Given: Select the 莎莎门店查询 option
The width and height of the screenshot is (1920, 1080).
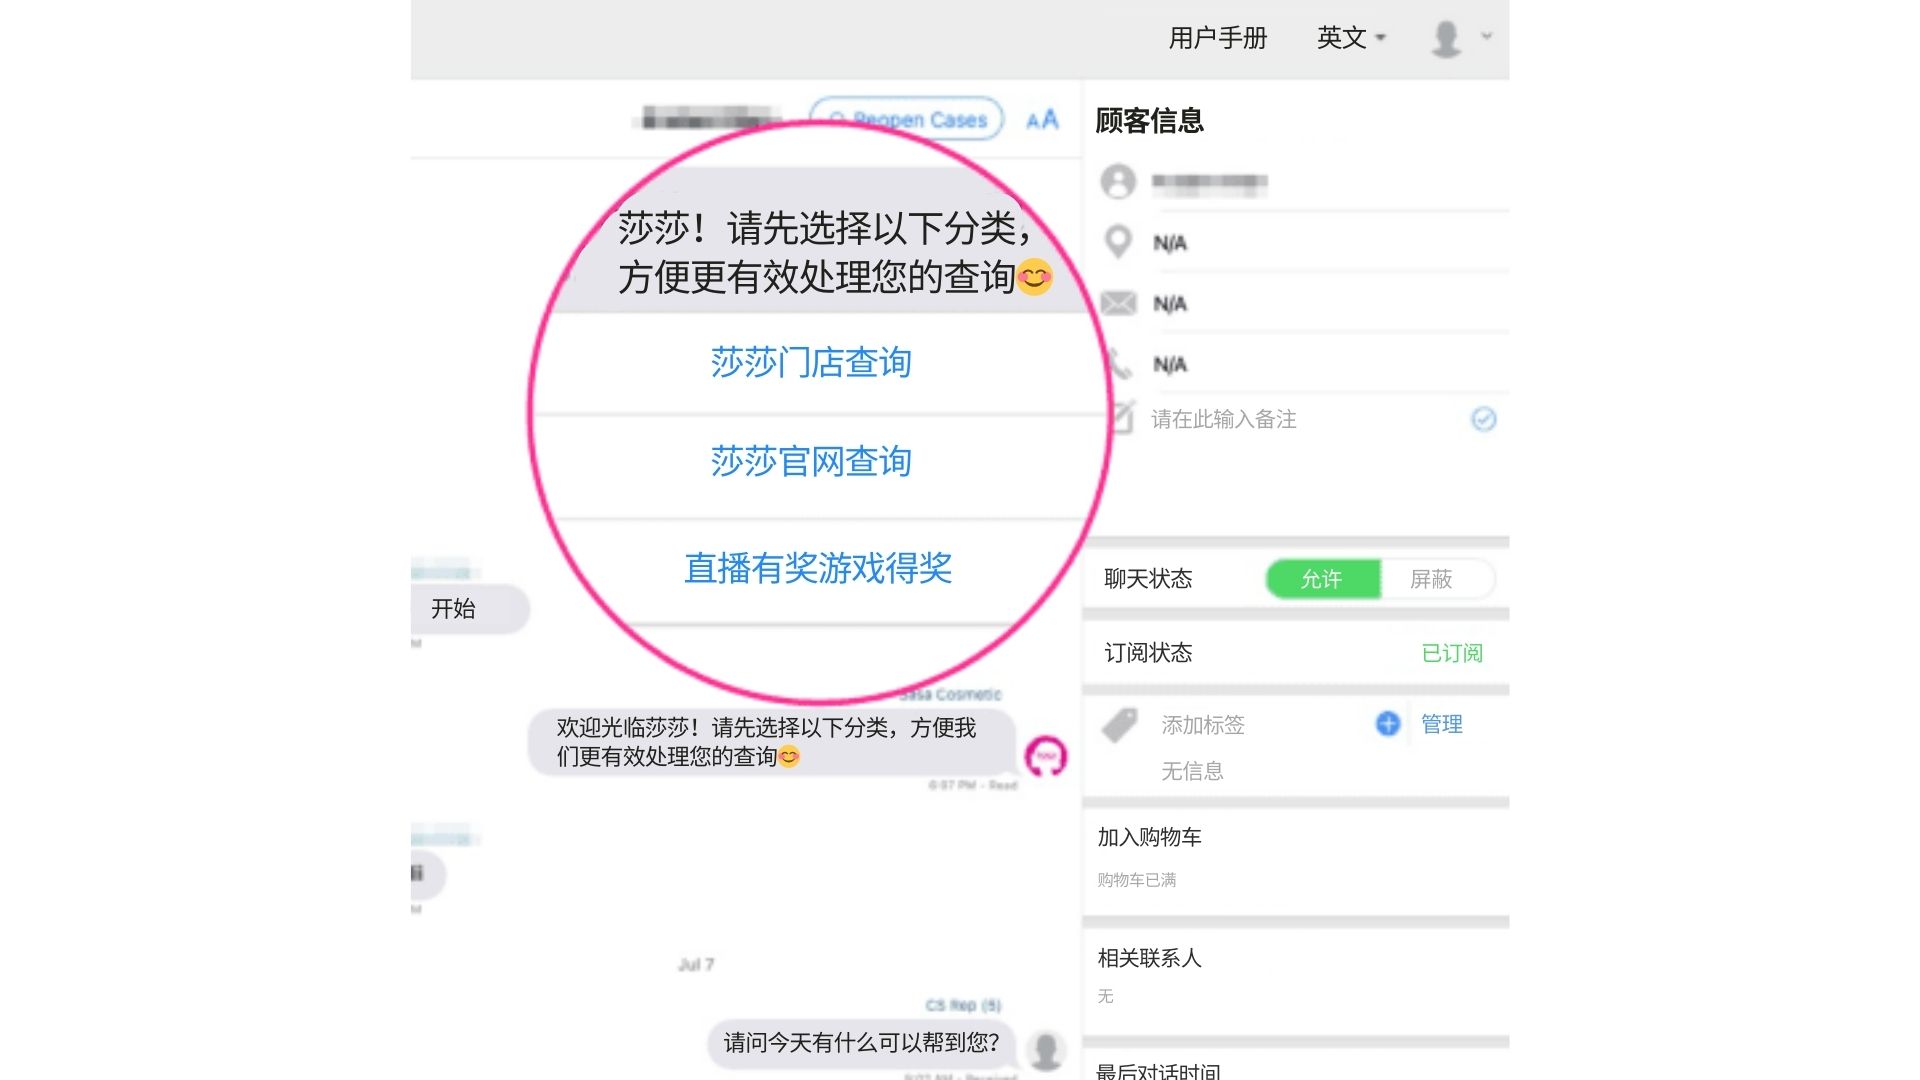Looking at the screenshot, I should [x=811, y=362].
